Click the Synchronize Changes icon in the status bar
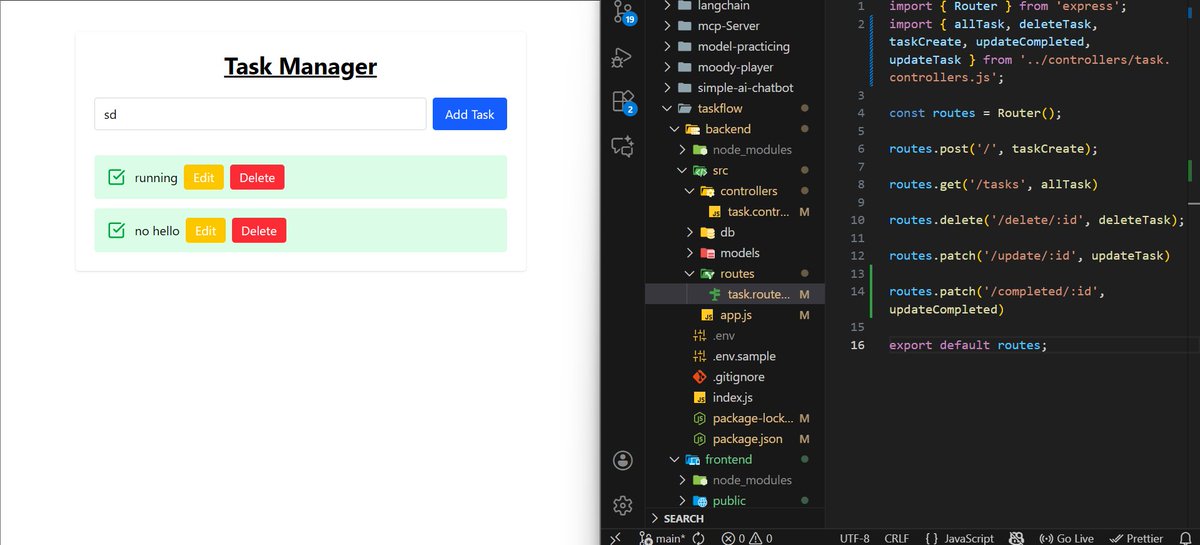The height and width of the screenshot is (545, 1200). [x=699, y=538]
